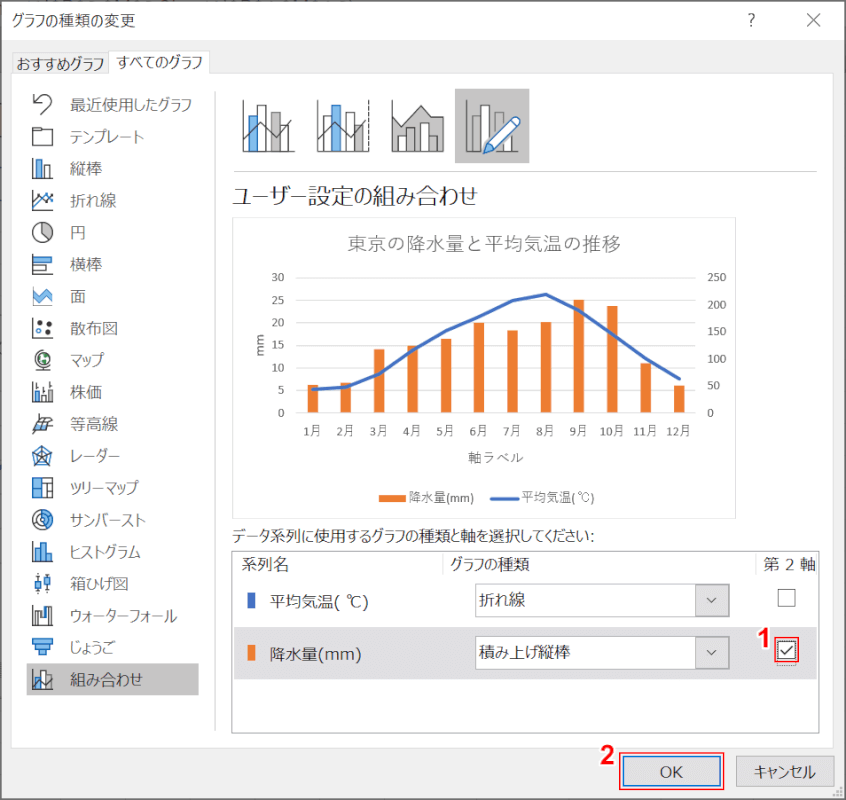Viewport: 846px width, 800px height.
Task: Click the キャンセル button
Action: point(784,771)
